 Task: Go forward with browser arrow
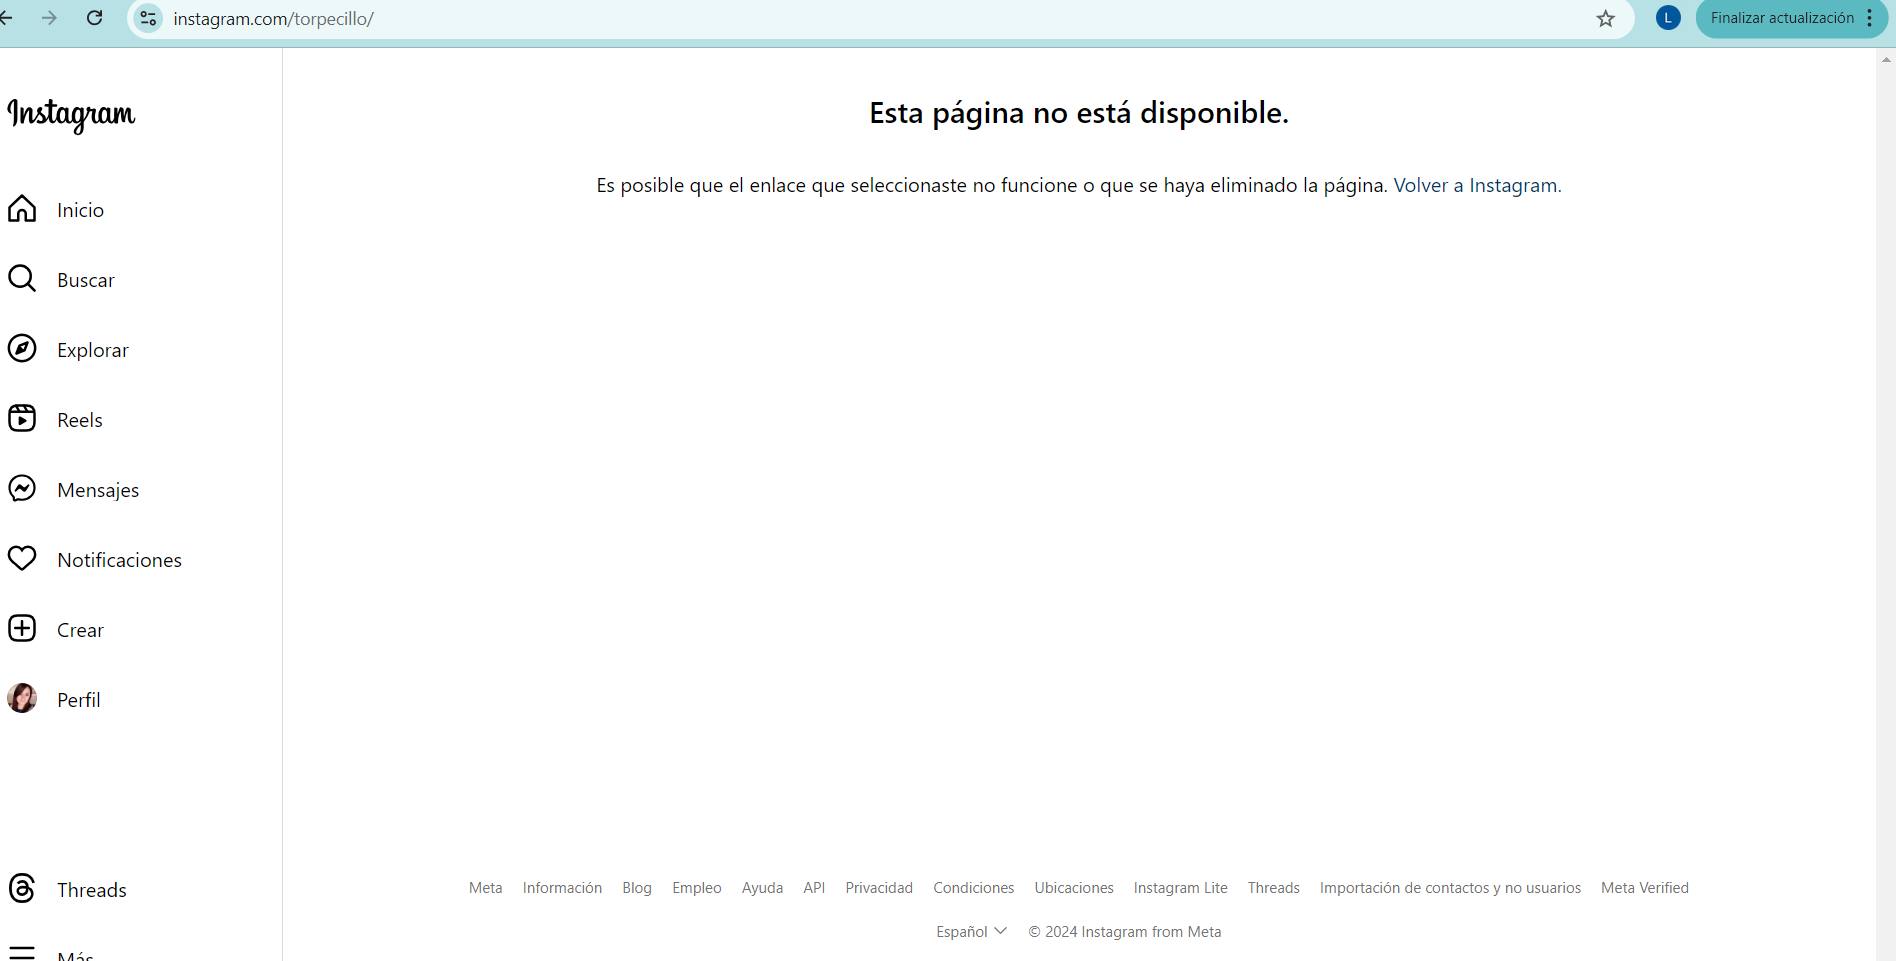[49, 18]
